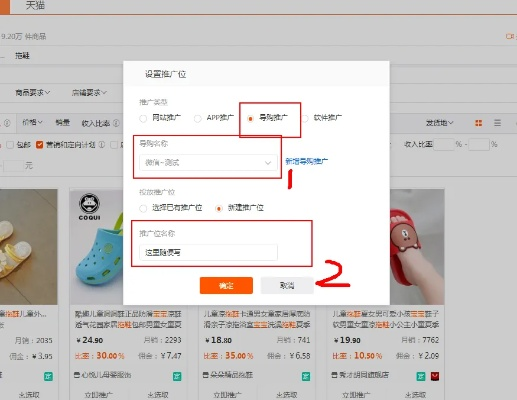Expand the 商品要求 filter dropdown

coord(32,92)
